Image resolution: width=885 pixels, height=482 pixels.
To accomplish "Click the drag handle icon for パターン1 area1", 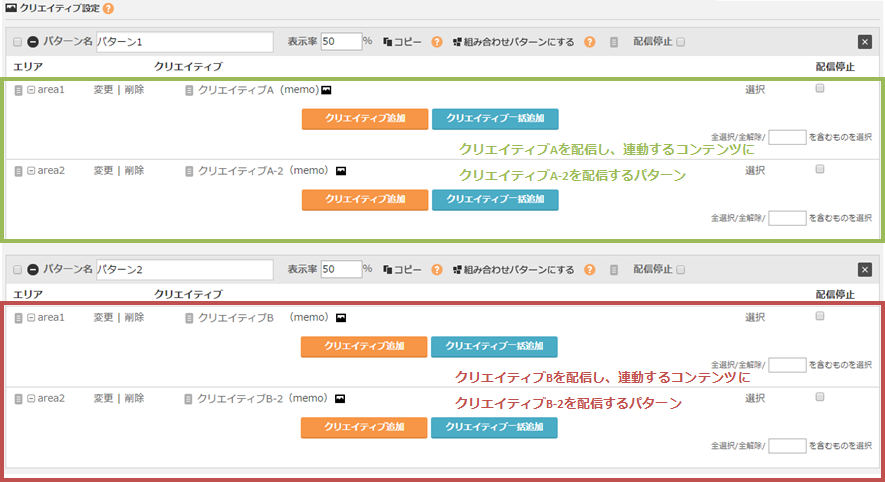I will pyautogui.click(x=18, y=90).
